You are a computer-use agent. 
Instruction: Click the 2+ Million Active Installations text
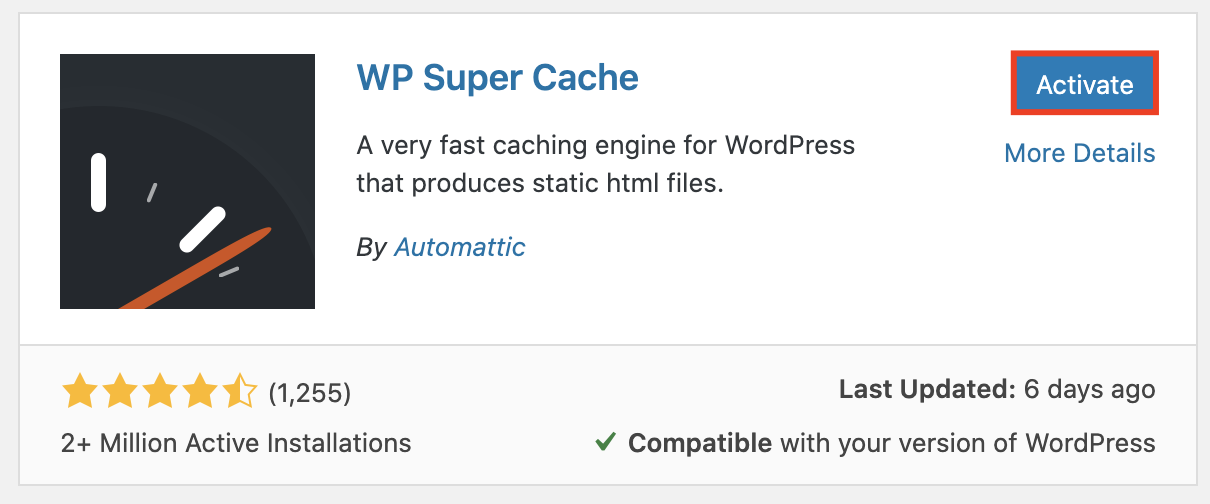pyautogui.click(x=236, y=442)
